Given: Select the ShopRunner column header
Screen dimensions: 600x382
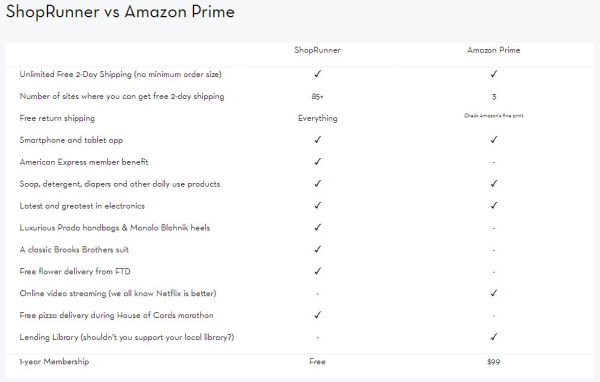Looking at the screenshot, I should (317, 50).
